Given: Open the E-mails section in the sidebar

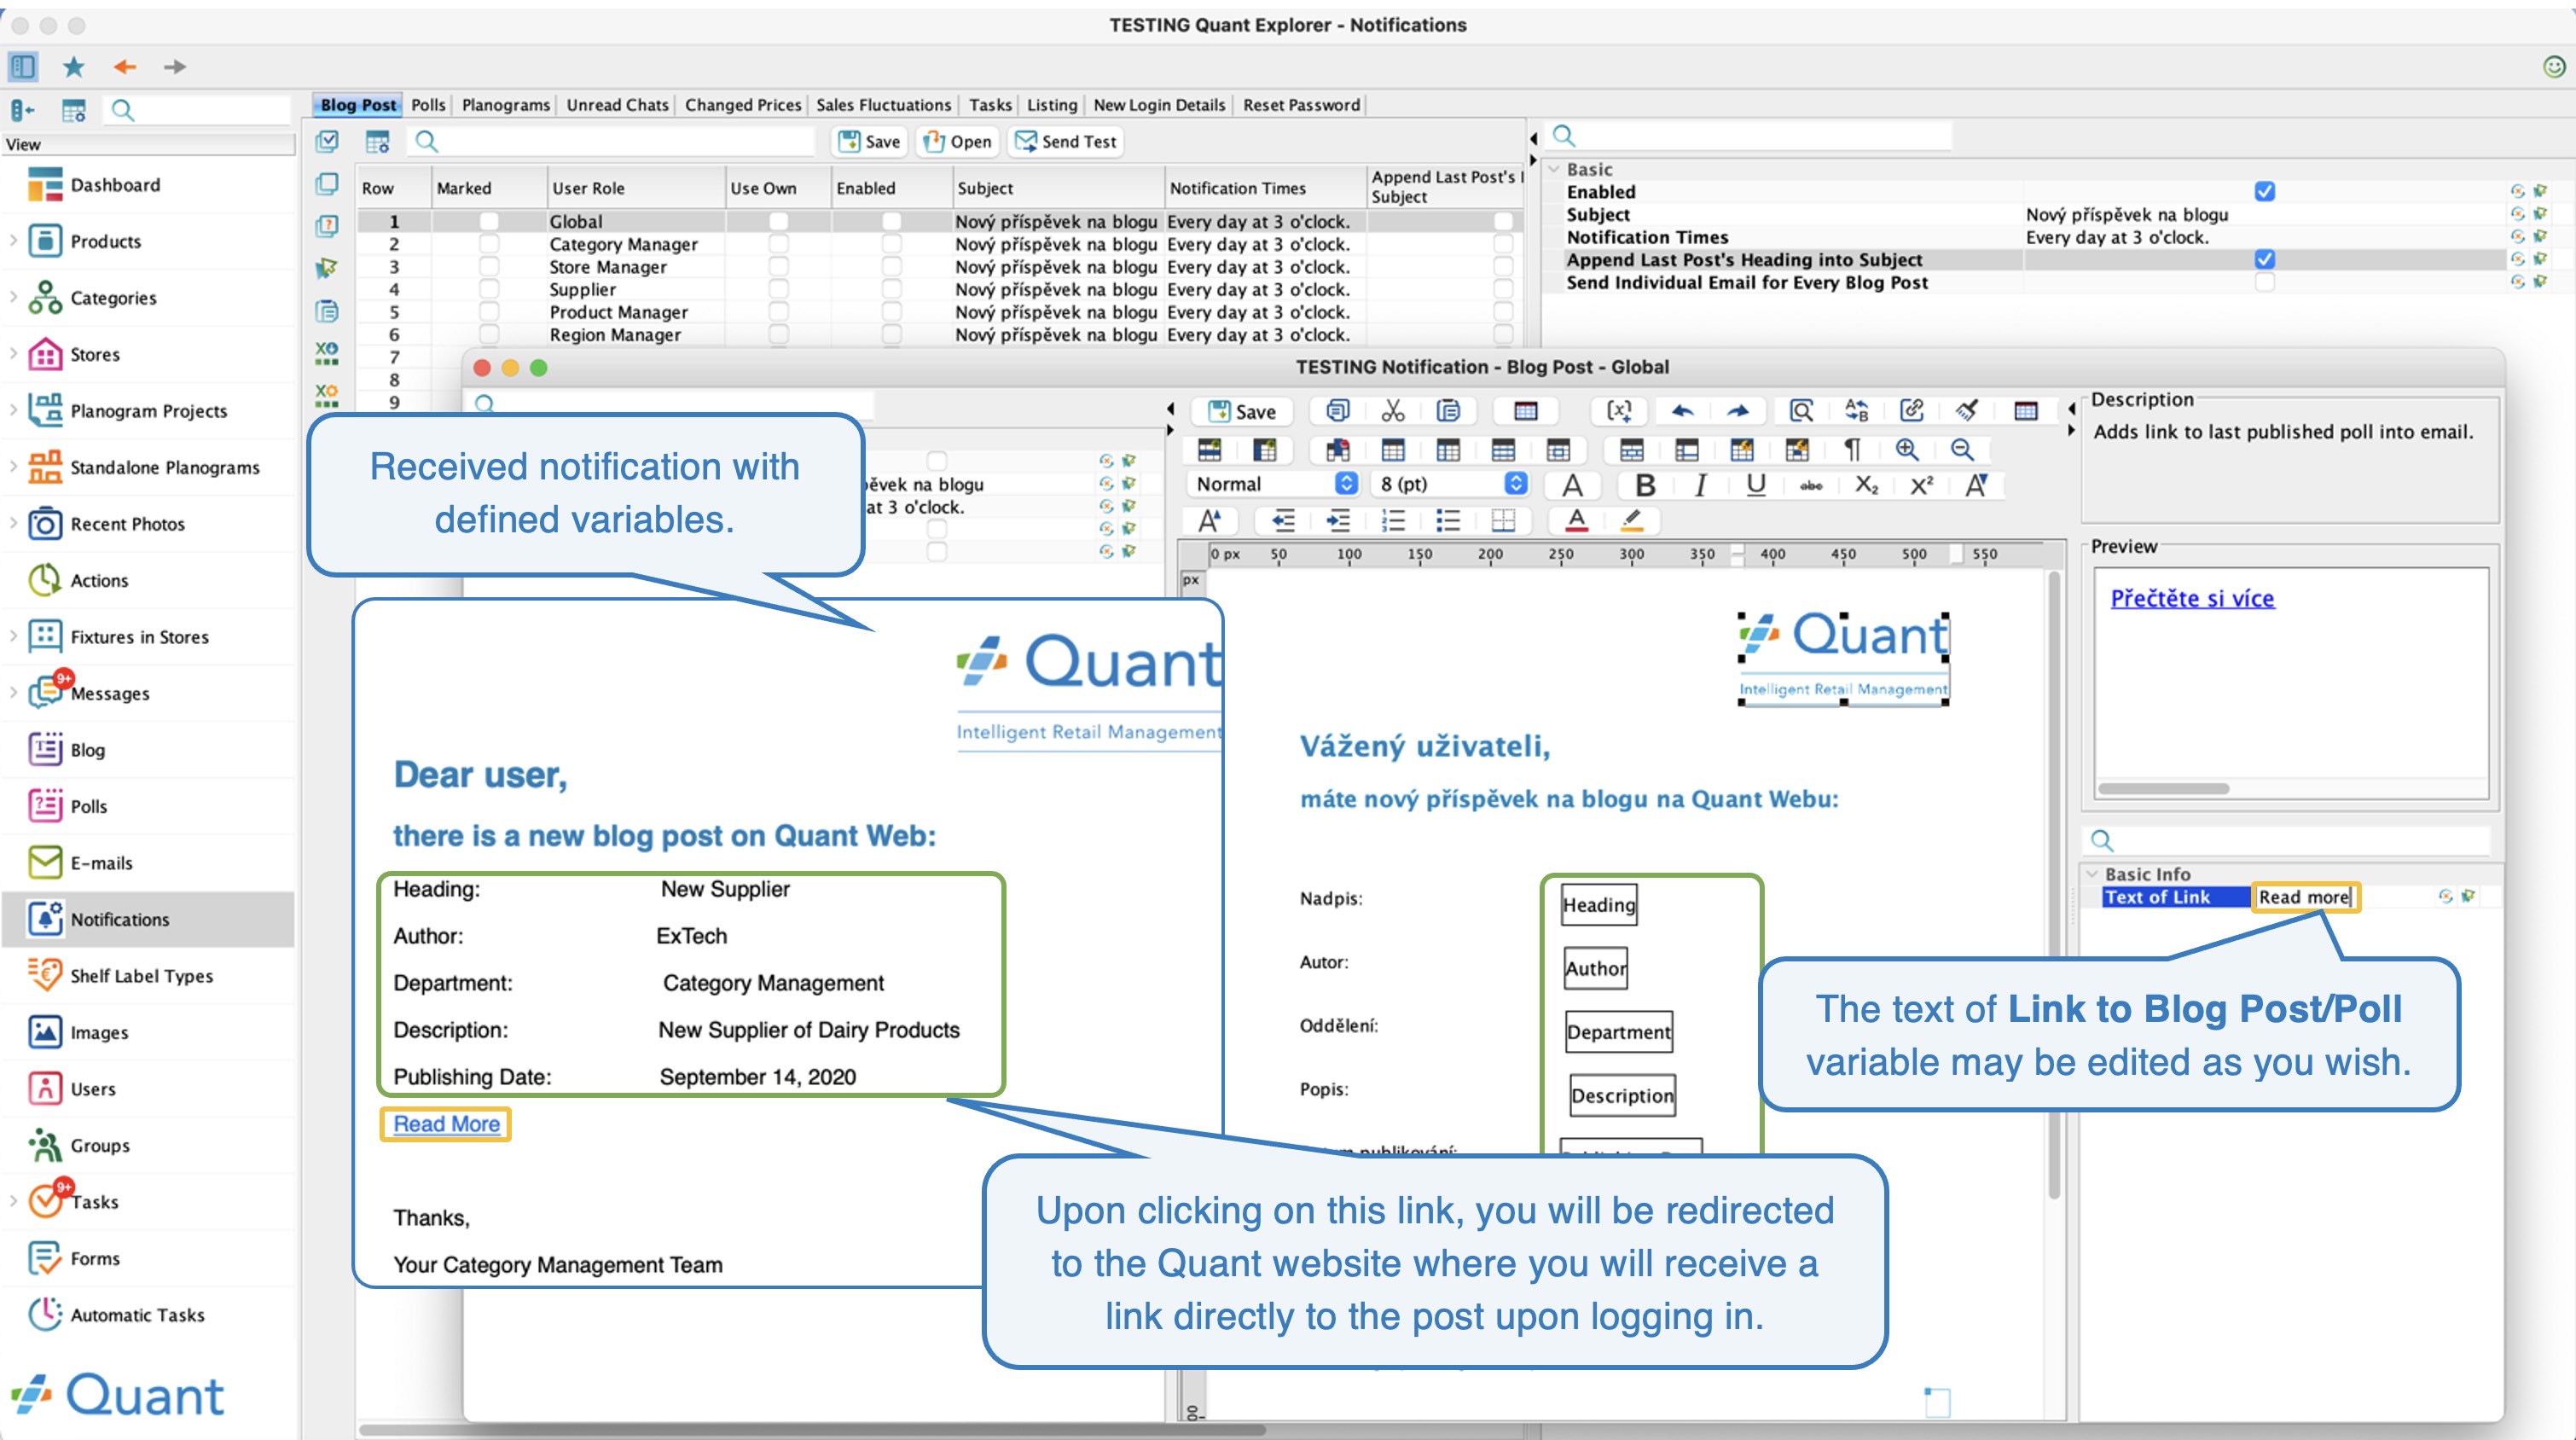Looking at the screenshot, I should (x=100, y=862).
